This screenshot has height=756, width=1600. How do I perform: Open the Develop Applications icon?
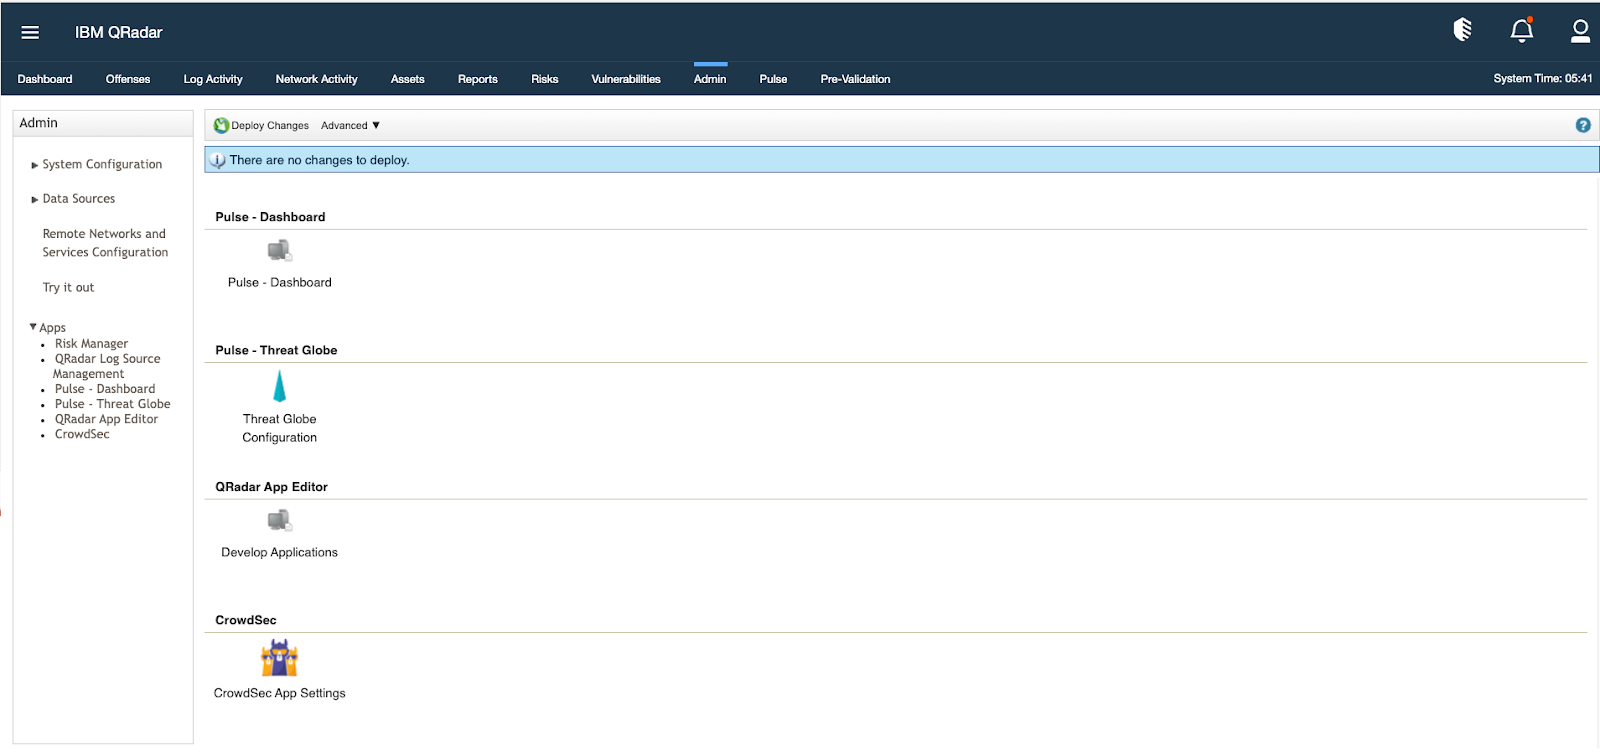coord(279,521)
